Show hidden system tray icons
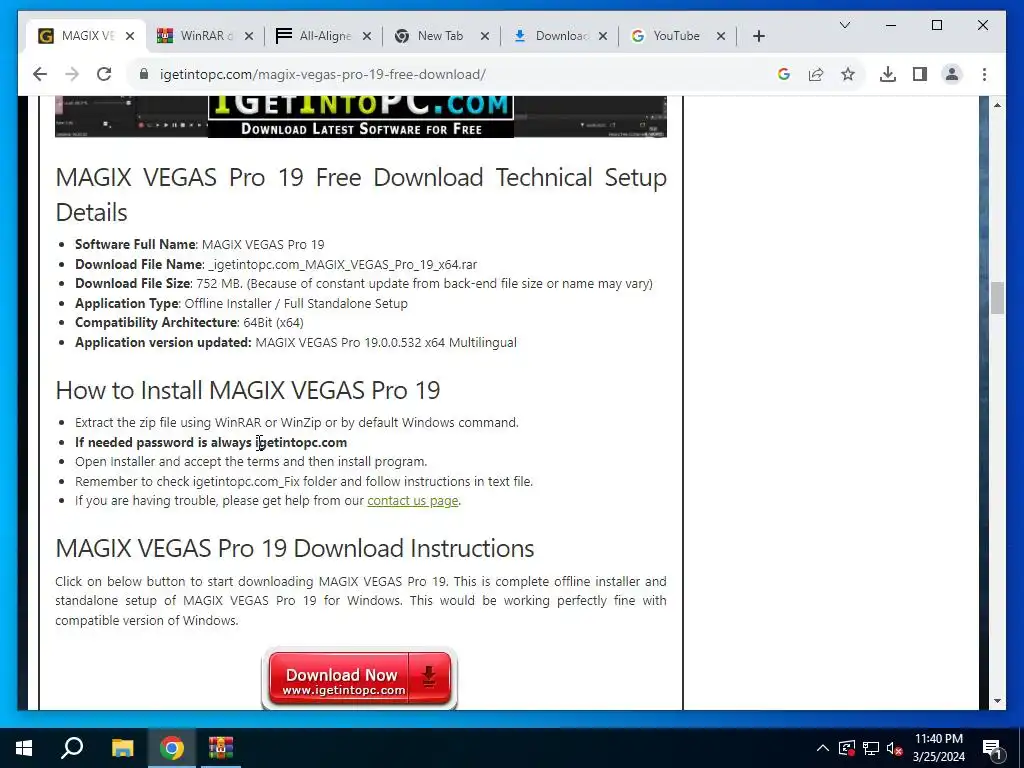1024x768 pixels. (822, 748)
